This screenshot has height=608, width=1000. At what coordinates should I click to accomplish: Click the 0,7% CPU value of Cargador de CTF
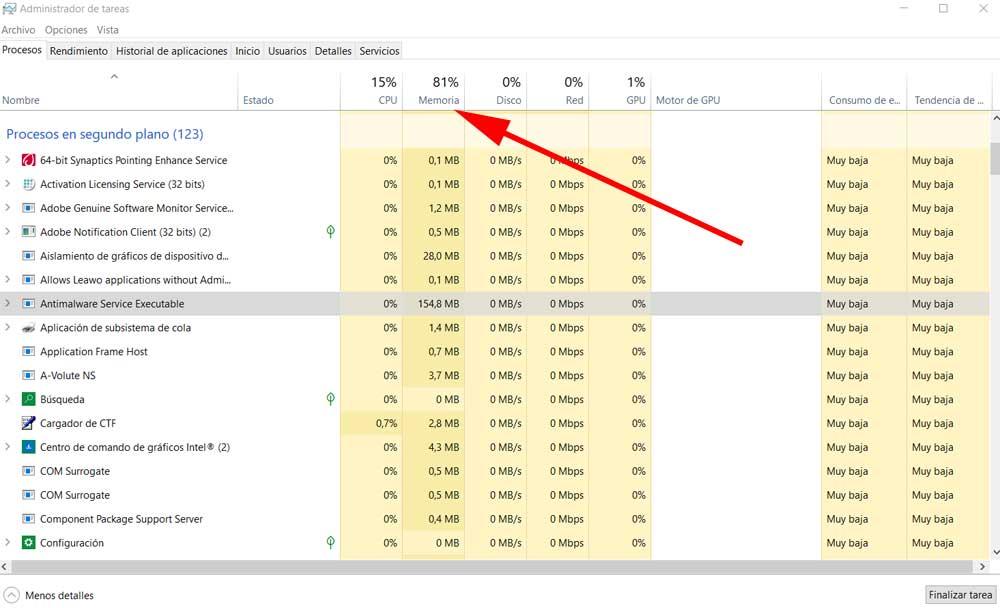[x=386, y=424]
